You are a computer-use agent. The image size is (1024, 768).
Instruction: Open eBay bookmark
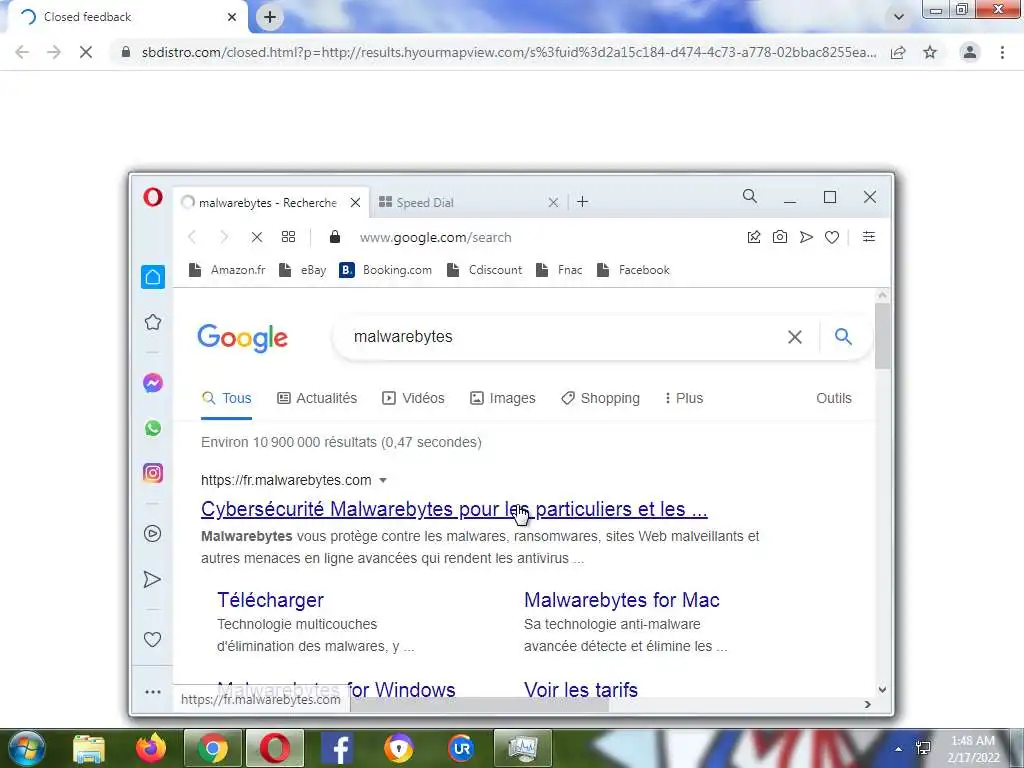[x=302, y=270]
